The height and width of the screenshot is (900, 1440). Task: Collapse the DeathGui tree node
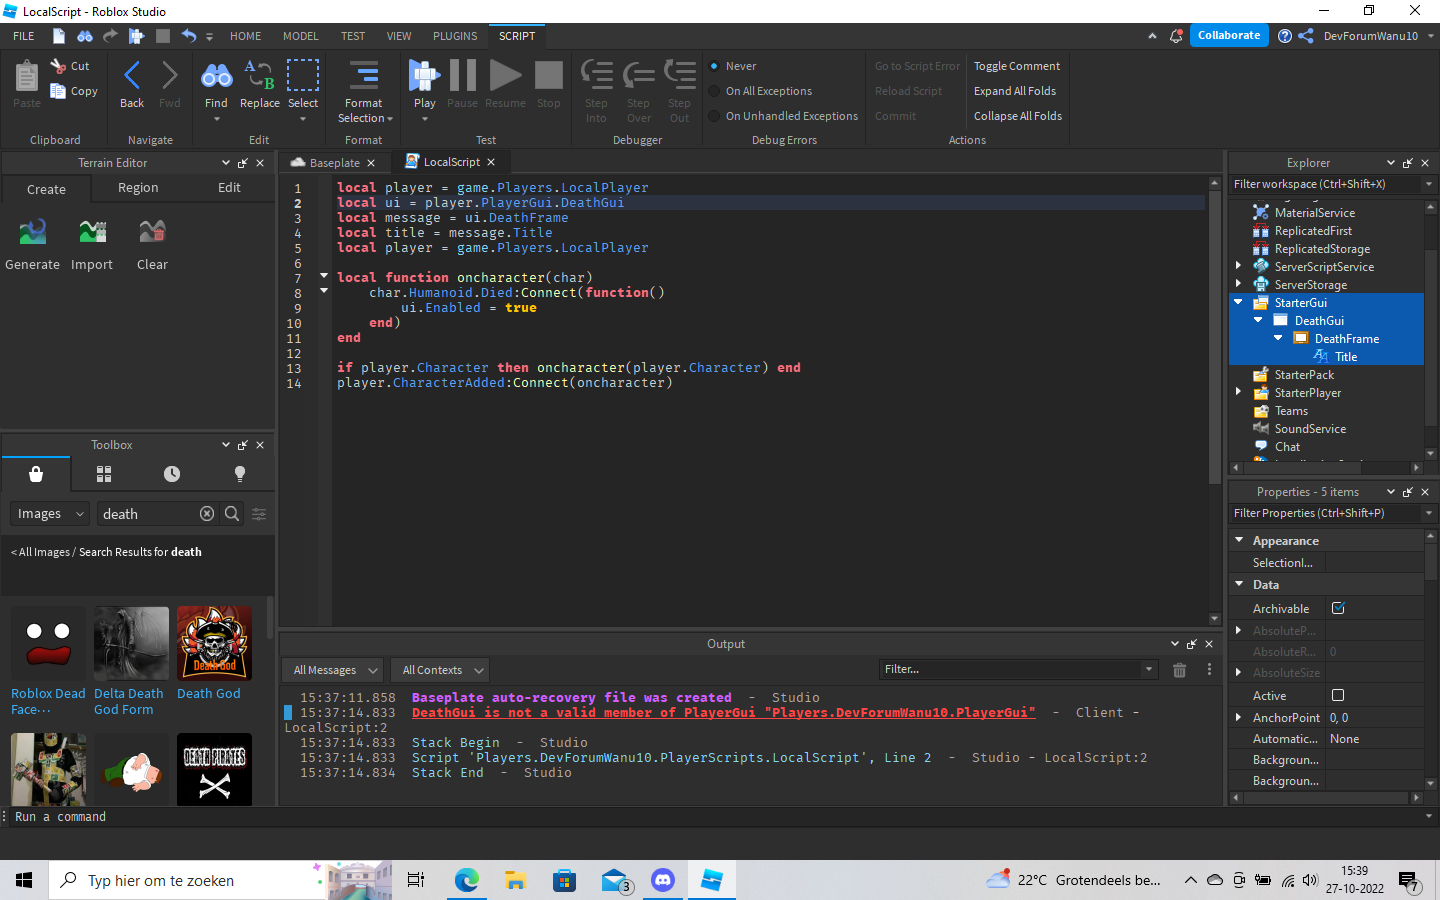tap(1258, 321)
